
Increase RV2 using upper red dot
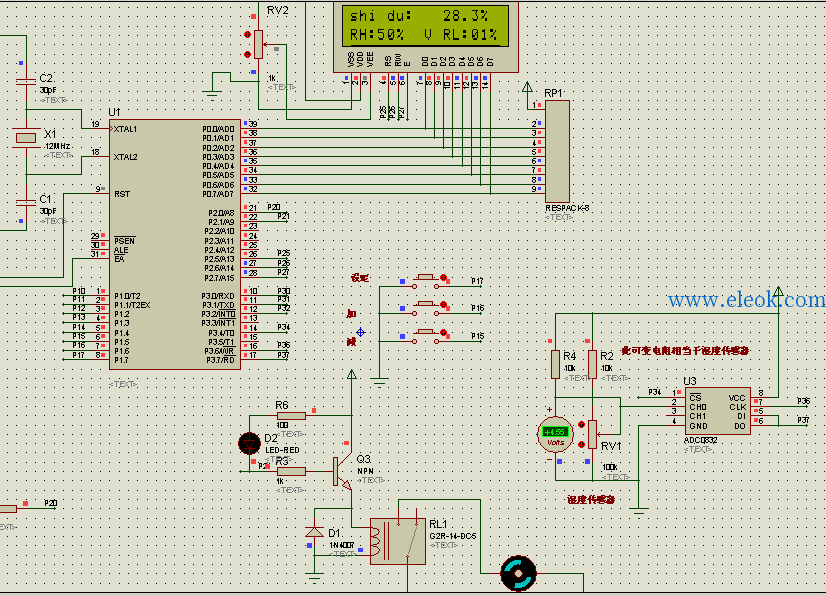point(247,35)
